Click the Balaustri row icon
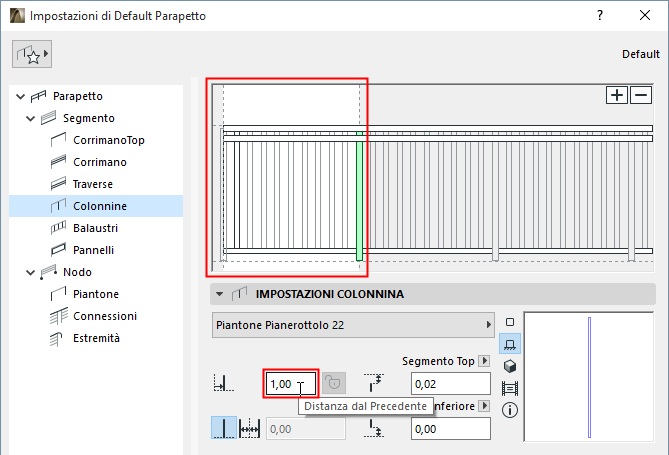669x455 pixels. pos(58,228)
